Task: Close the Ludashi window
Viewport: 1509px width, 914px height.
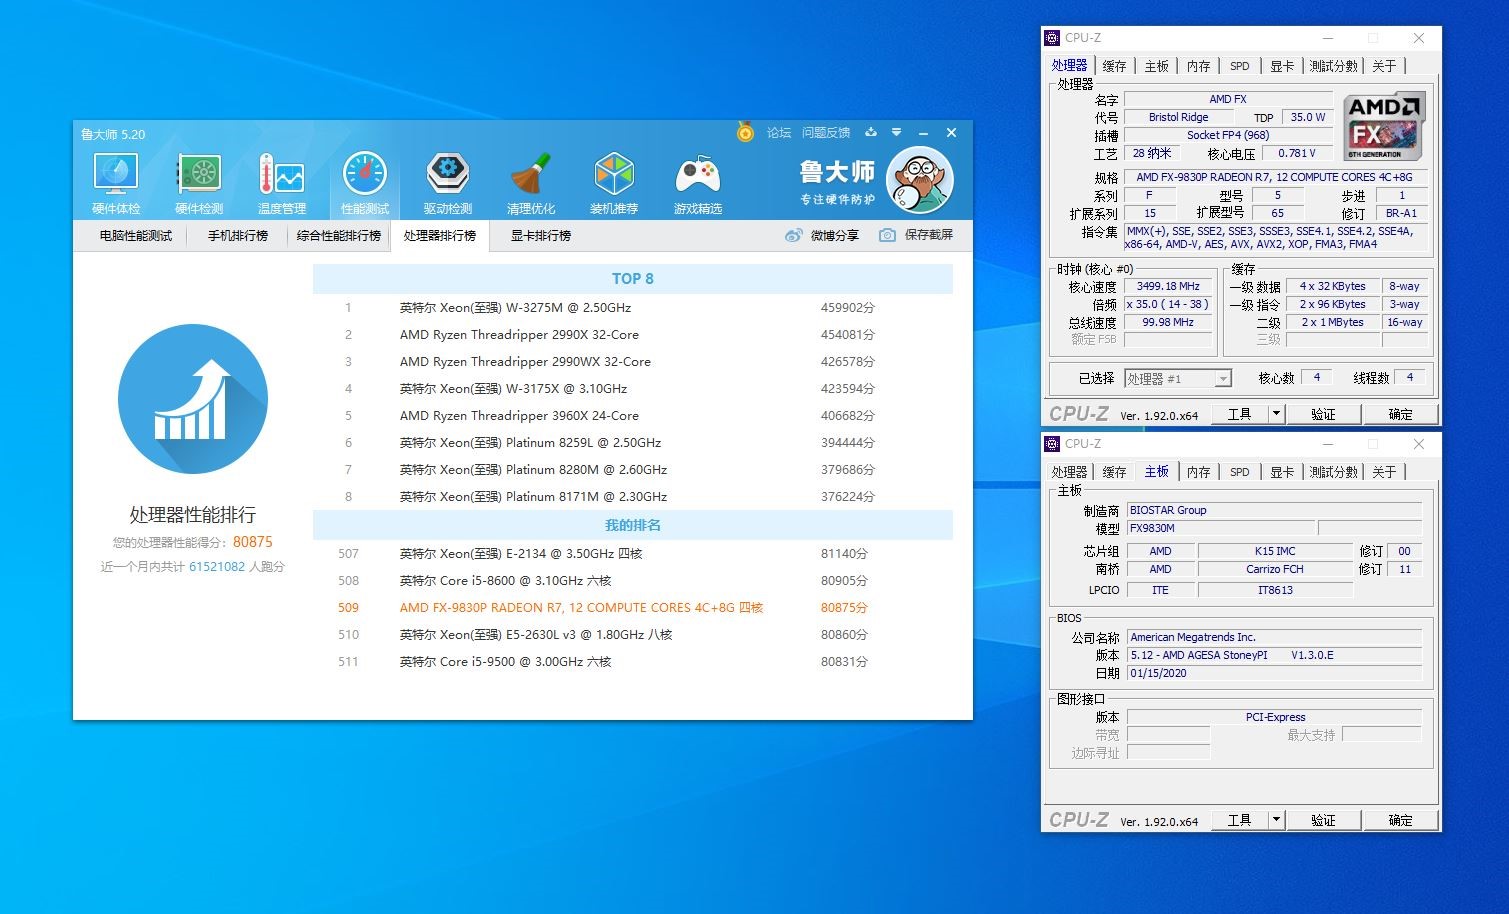Action: click(x=952, y=132)
